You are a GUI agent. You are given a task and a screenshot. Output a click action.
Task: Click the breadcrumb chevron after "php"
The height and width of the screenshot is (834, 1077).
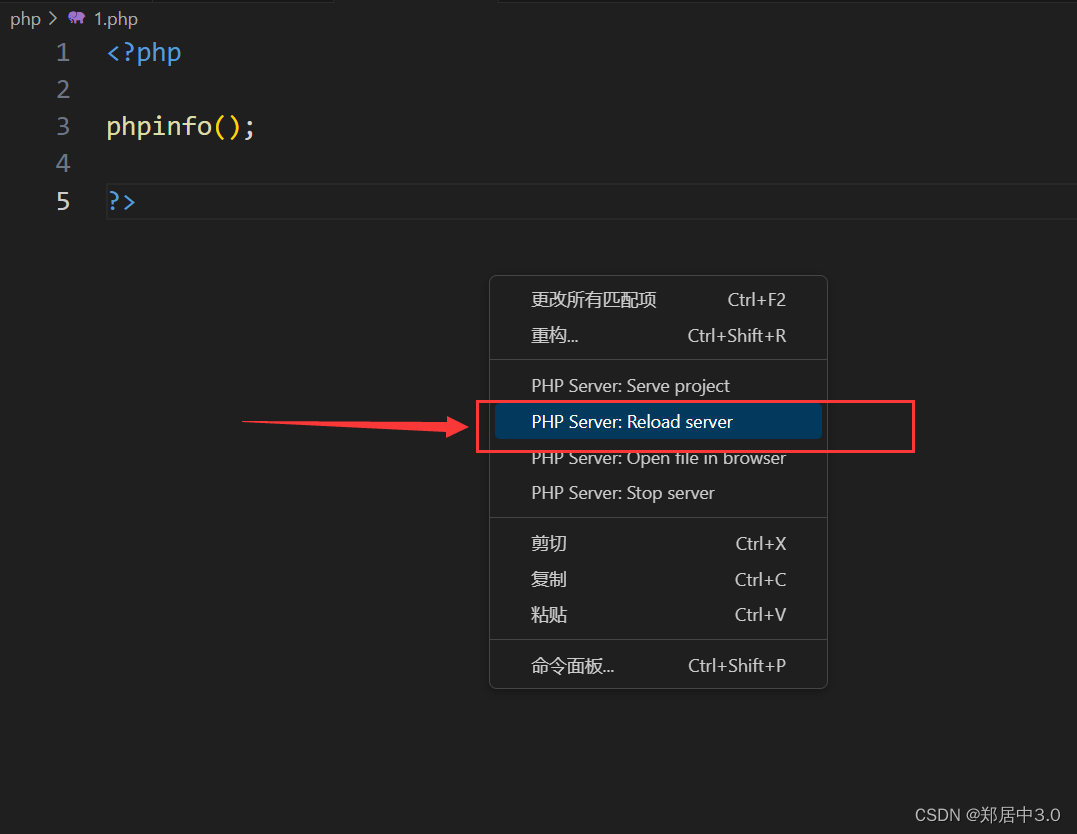[x=52, y=18]
